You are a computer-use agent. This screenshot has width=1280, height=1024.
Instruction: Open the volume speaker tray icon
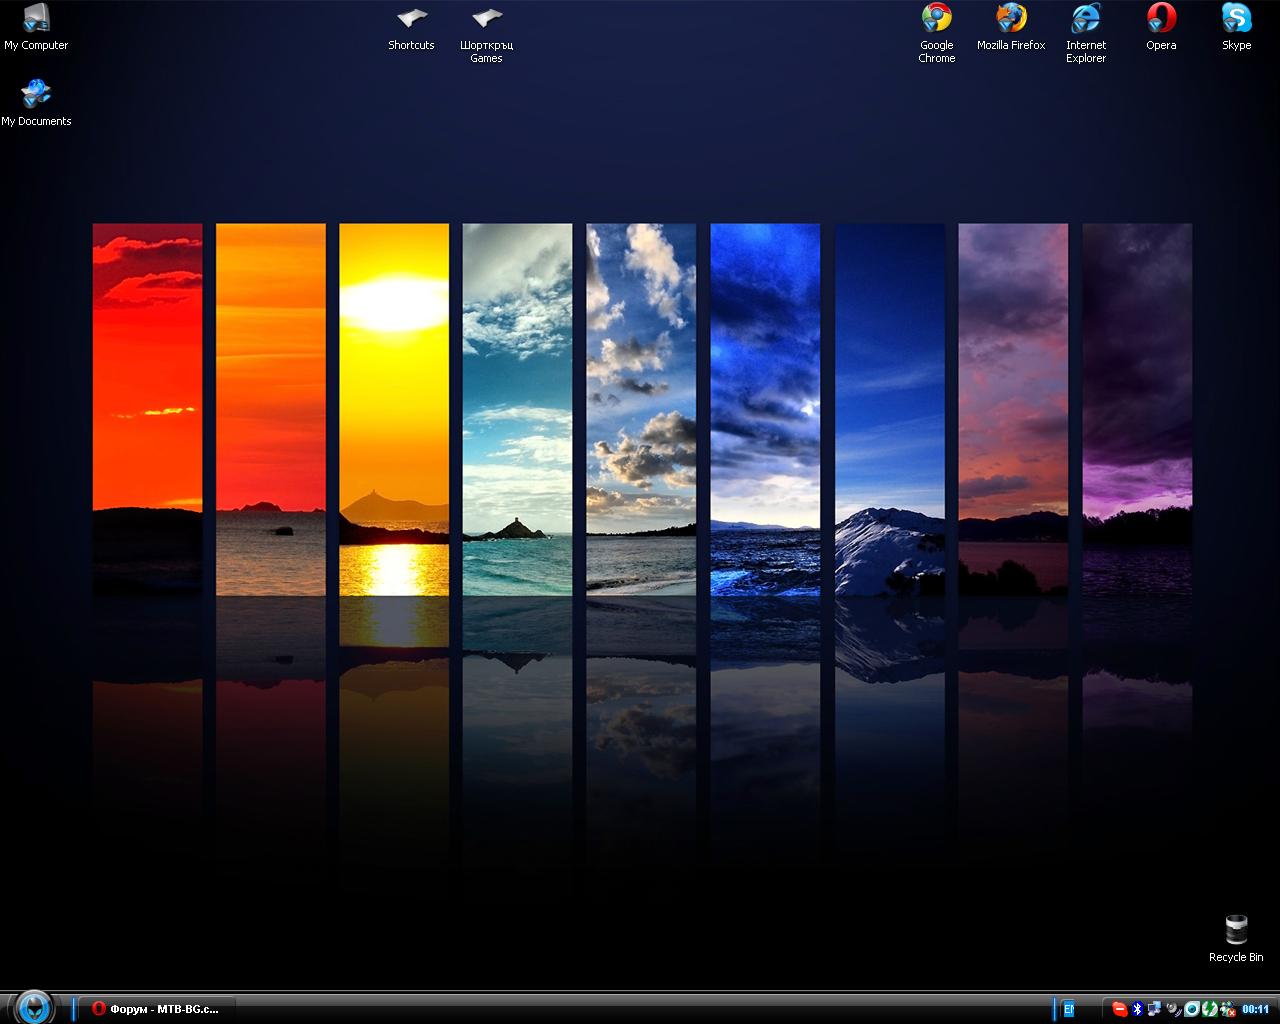(1173, 1009)
